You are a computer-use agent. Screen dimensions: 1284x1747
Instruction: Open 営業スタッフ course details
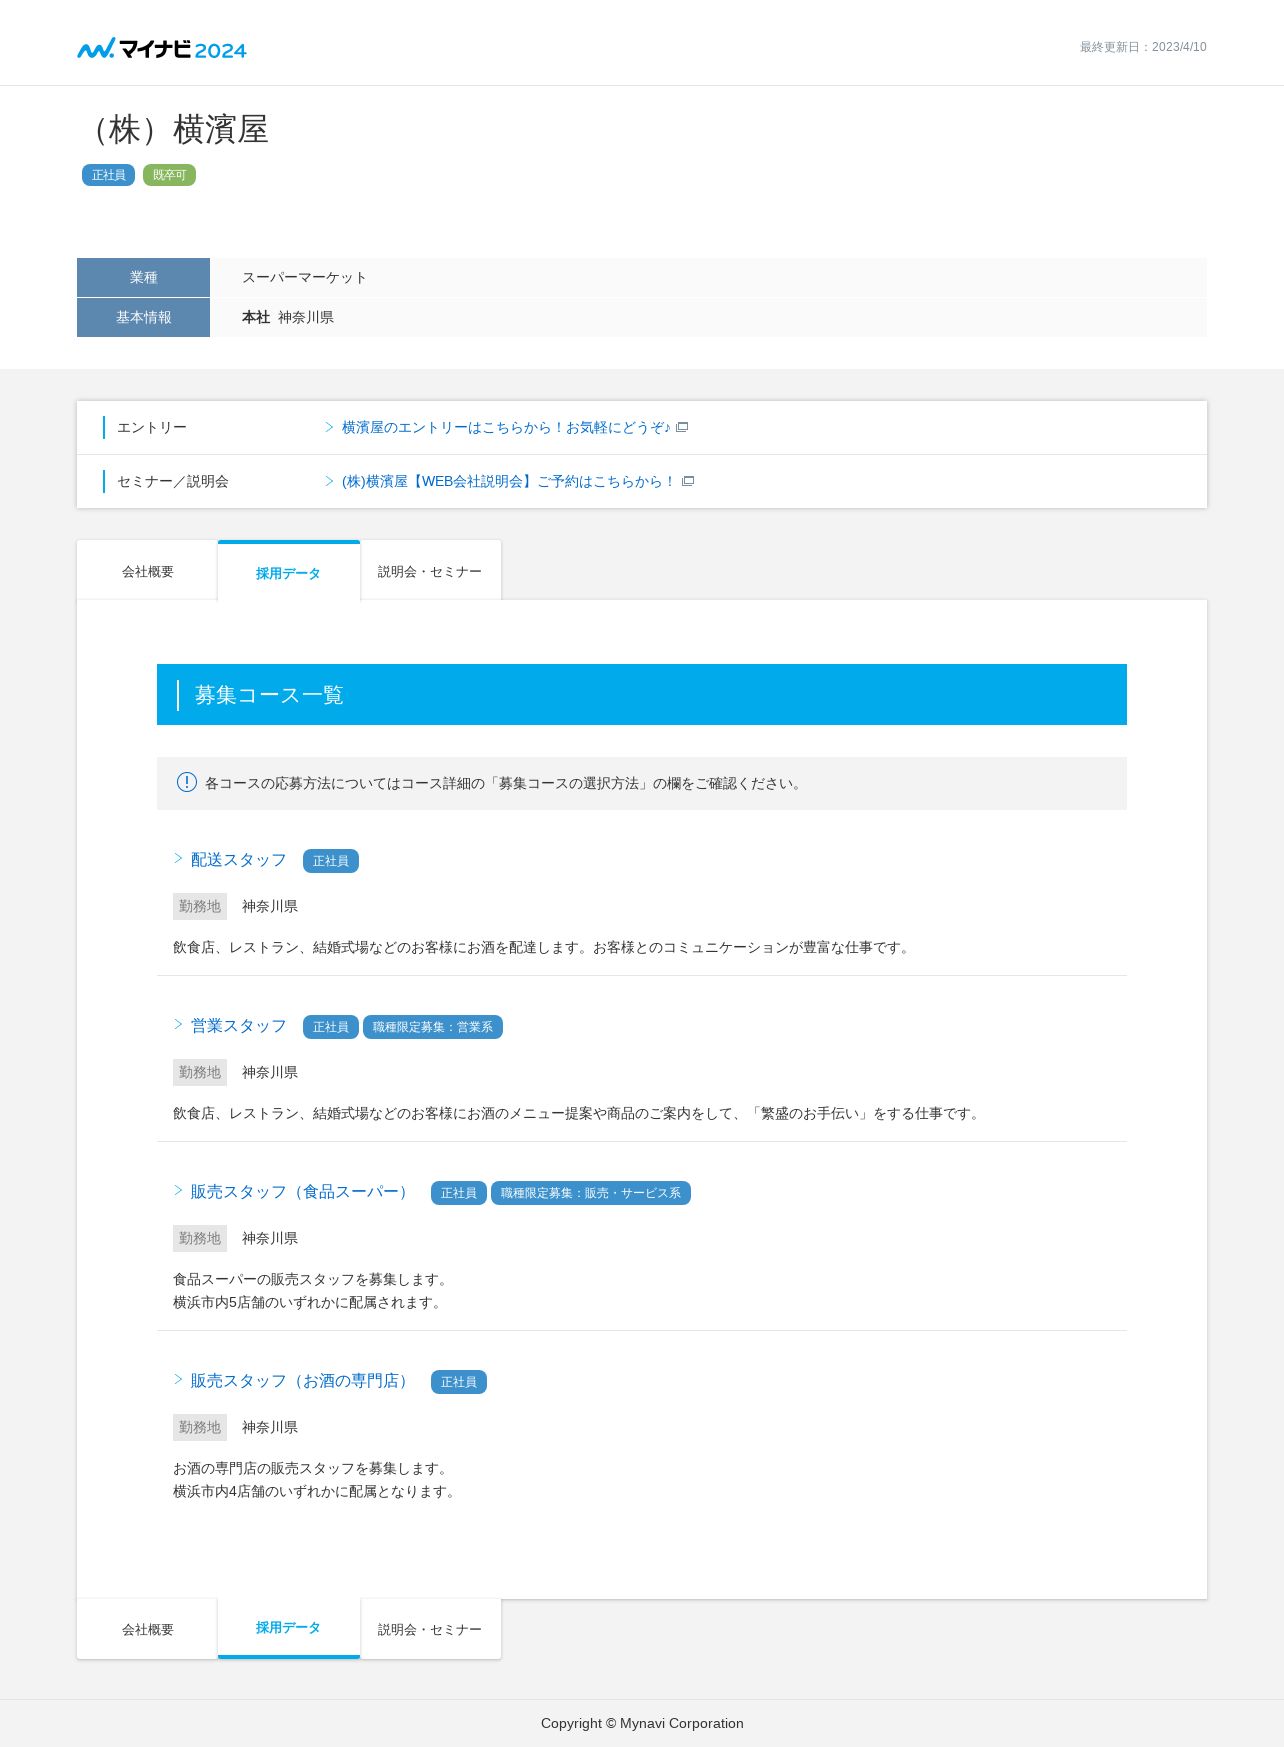click(238, 1026)
